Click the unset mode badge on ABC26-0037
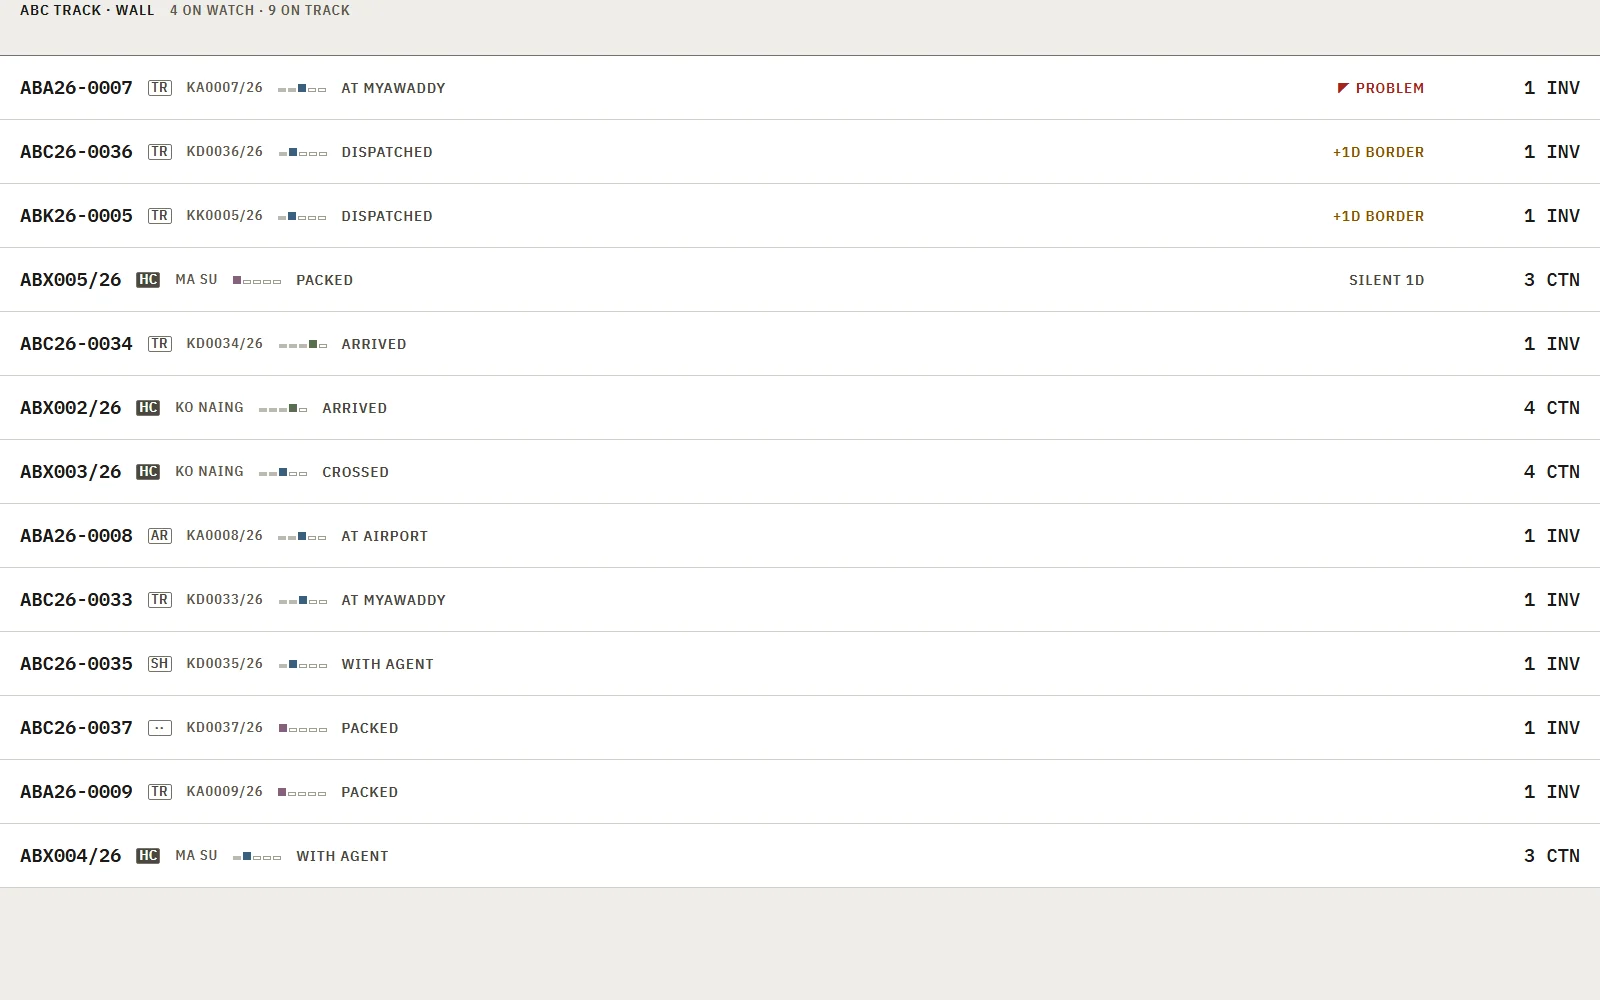The image size is (1600, 1000). [159, 728]
